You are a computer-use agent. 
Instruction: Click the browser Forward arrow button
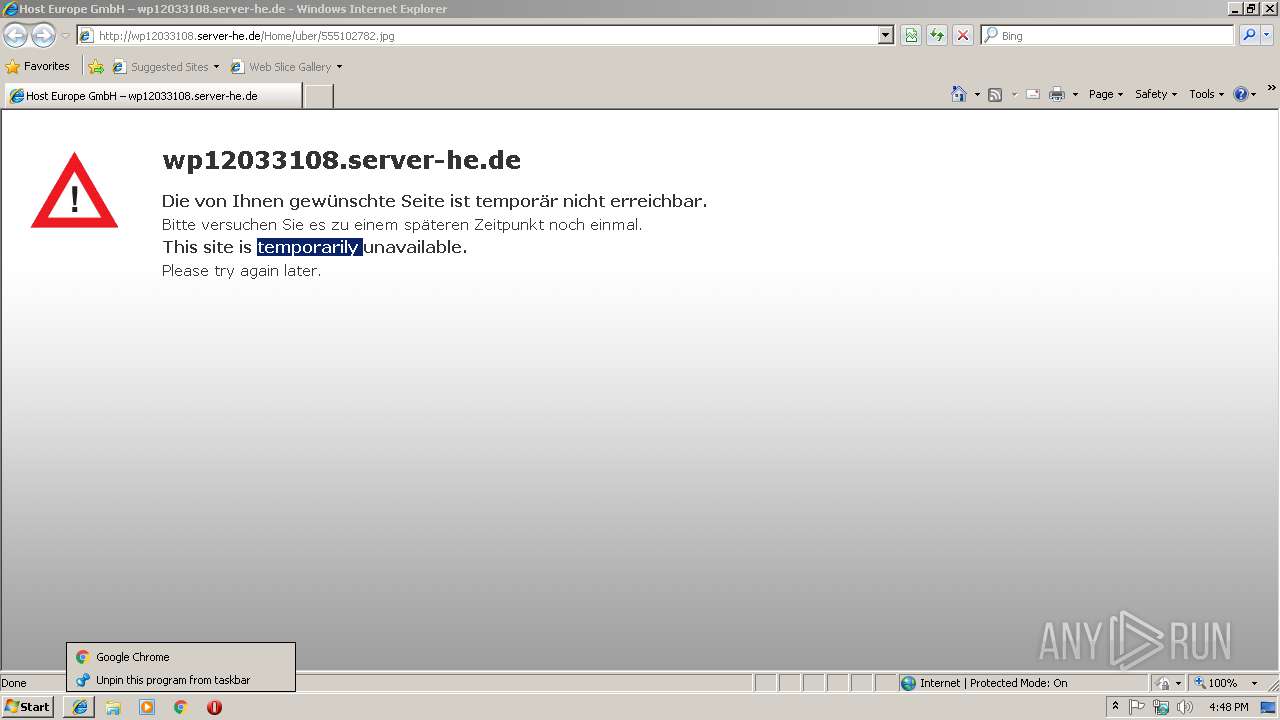point(43,36)
